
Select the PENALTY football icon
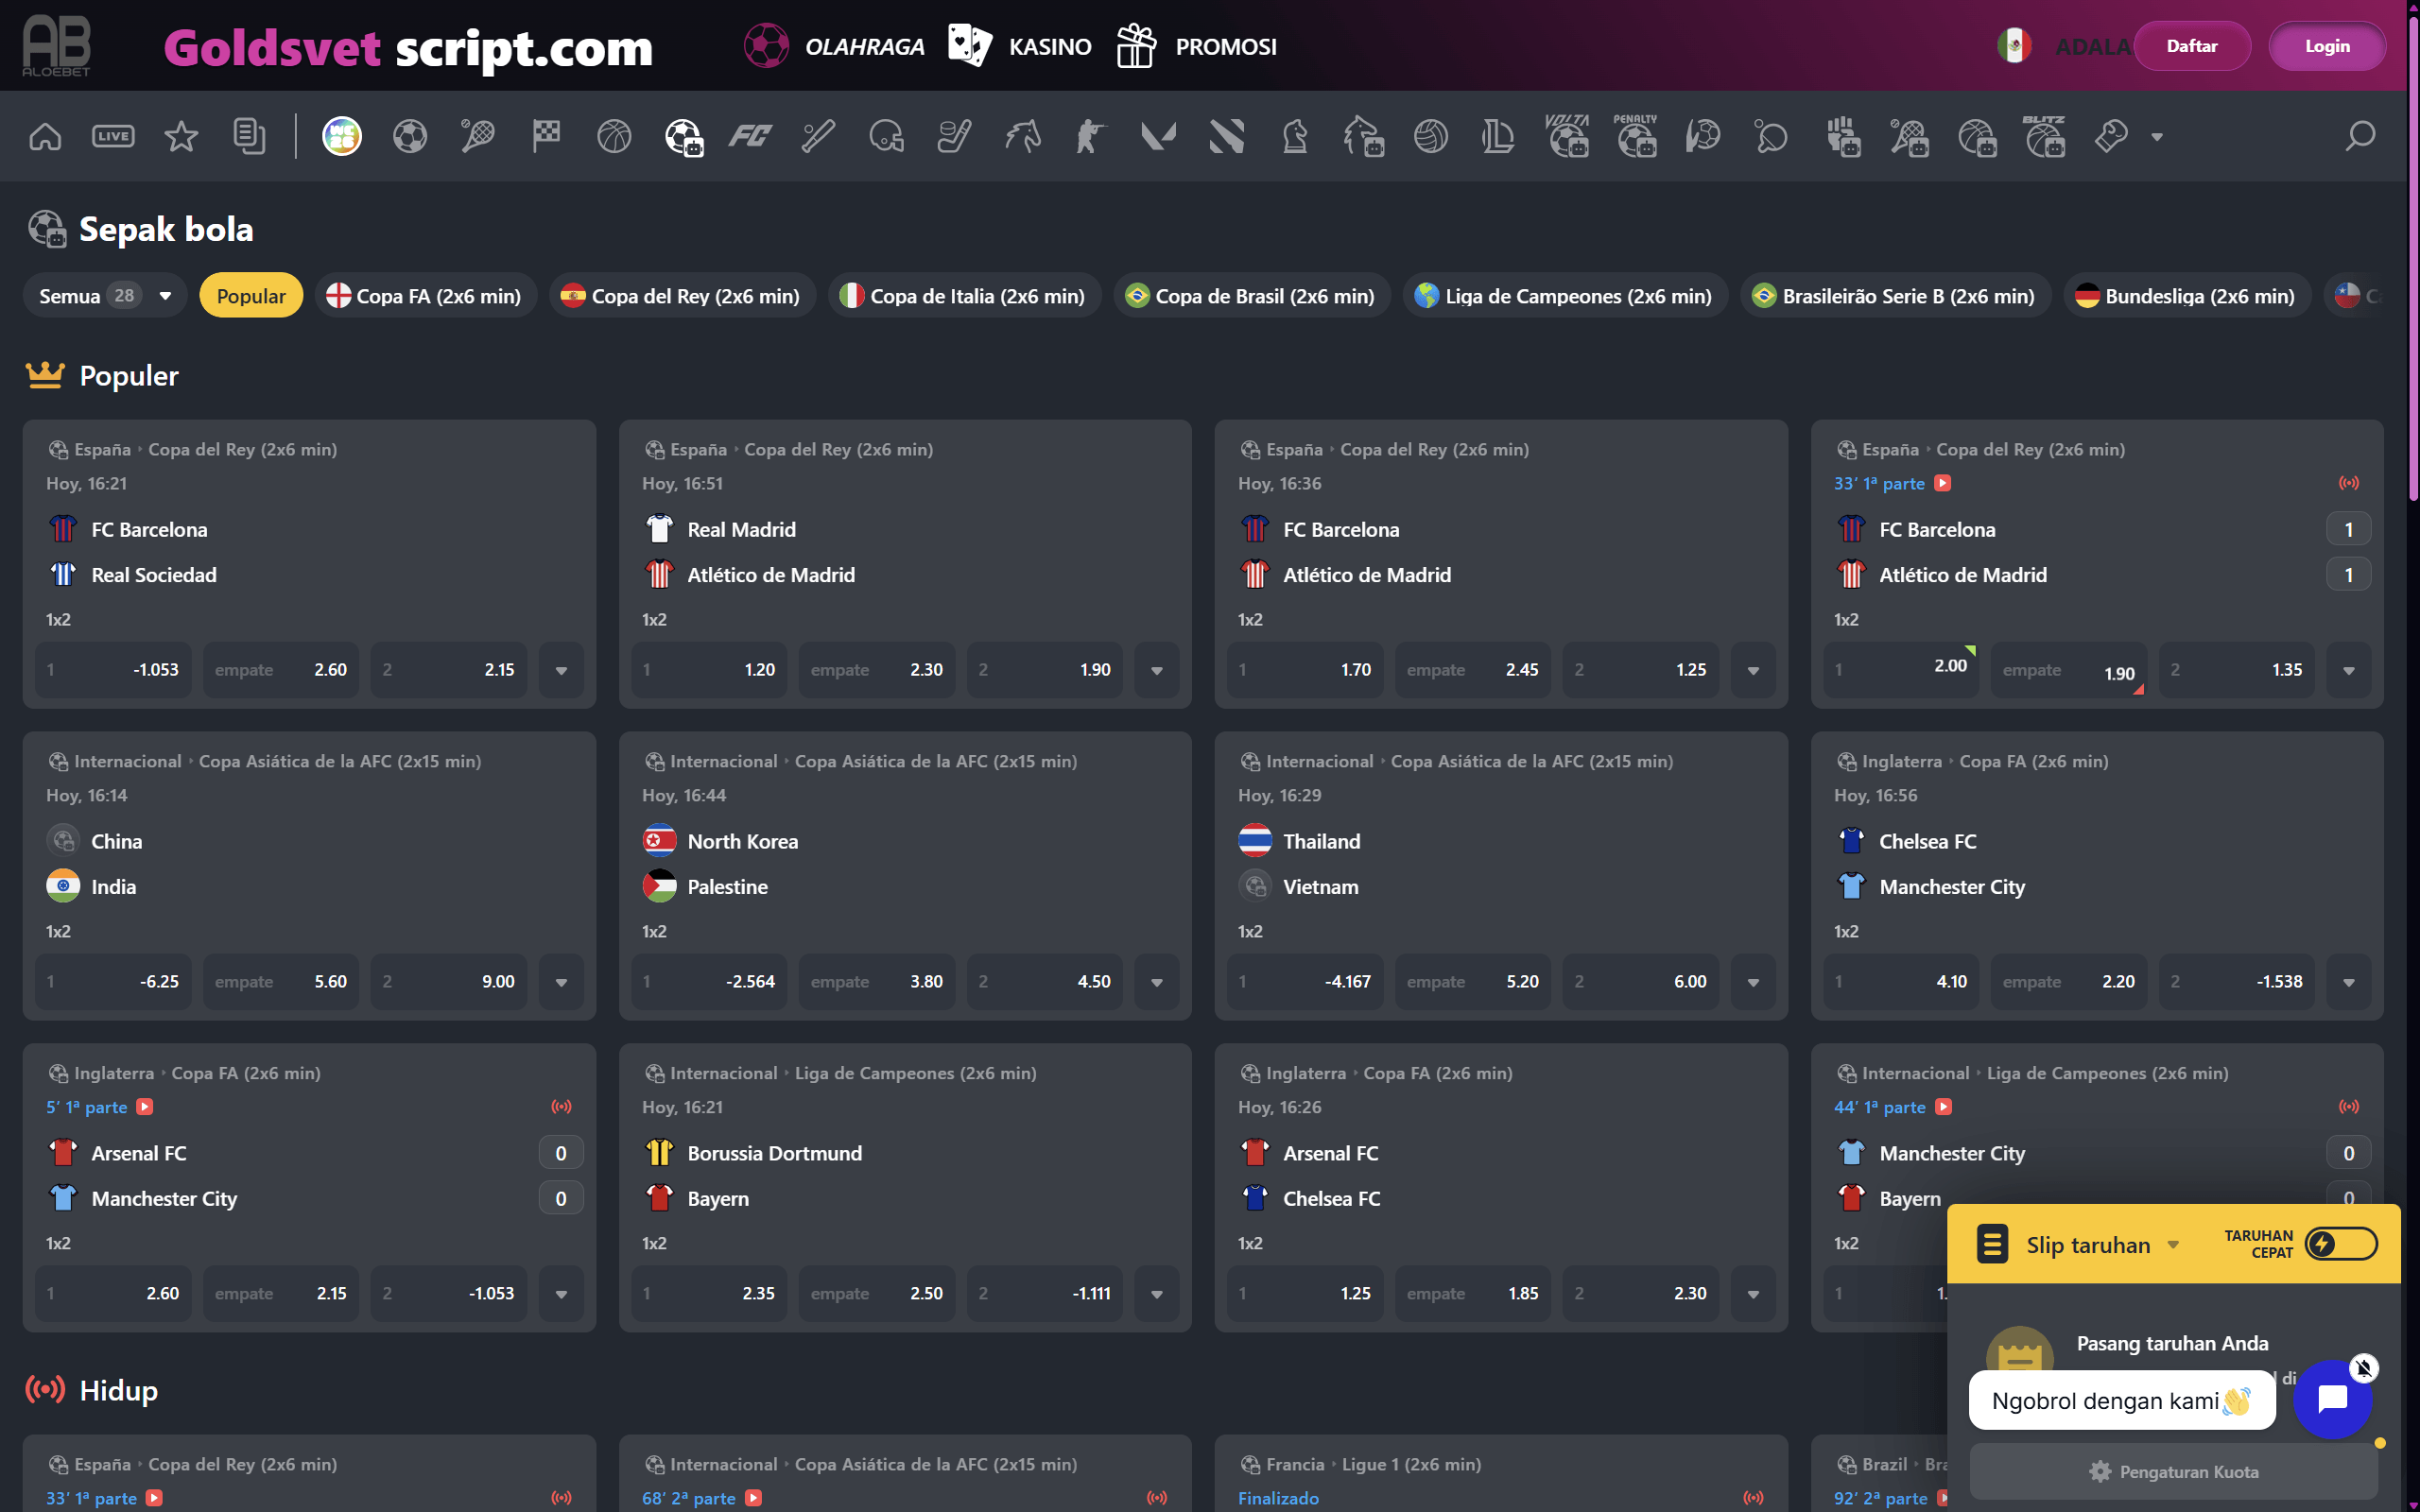coord(1635,136)
